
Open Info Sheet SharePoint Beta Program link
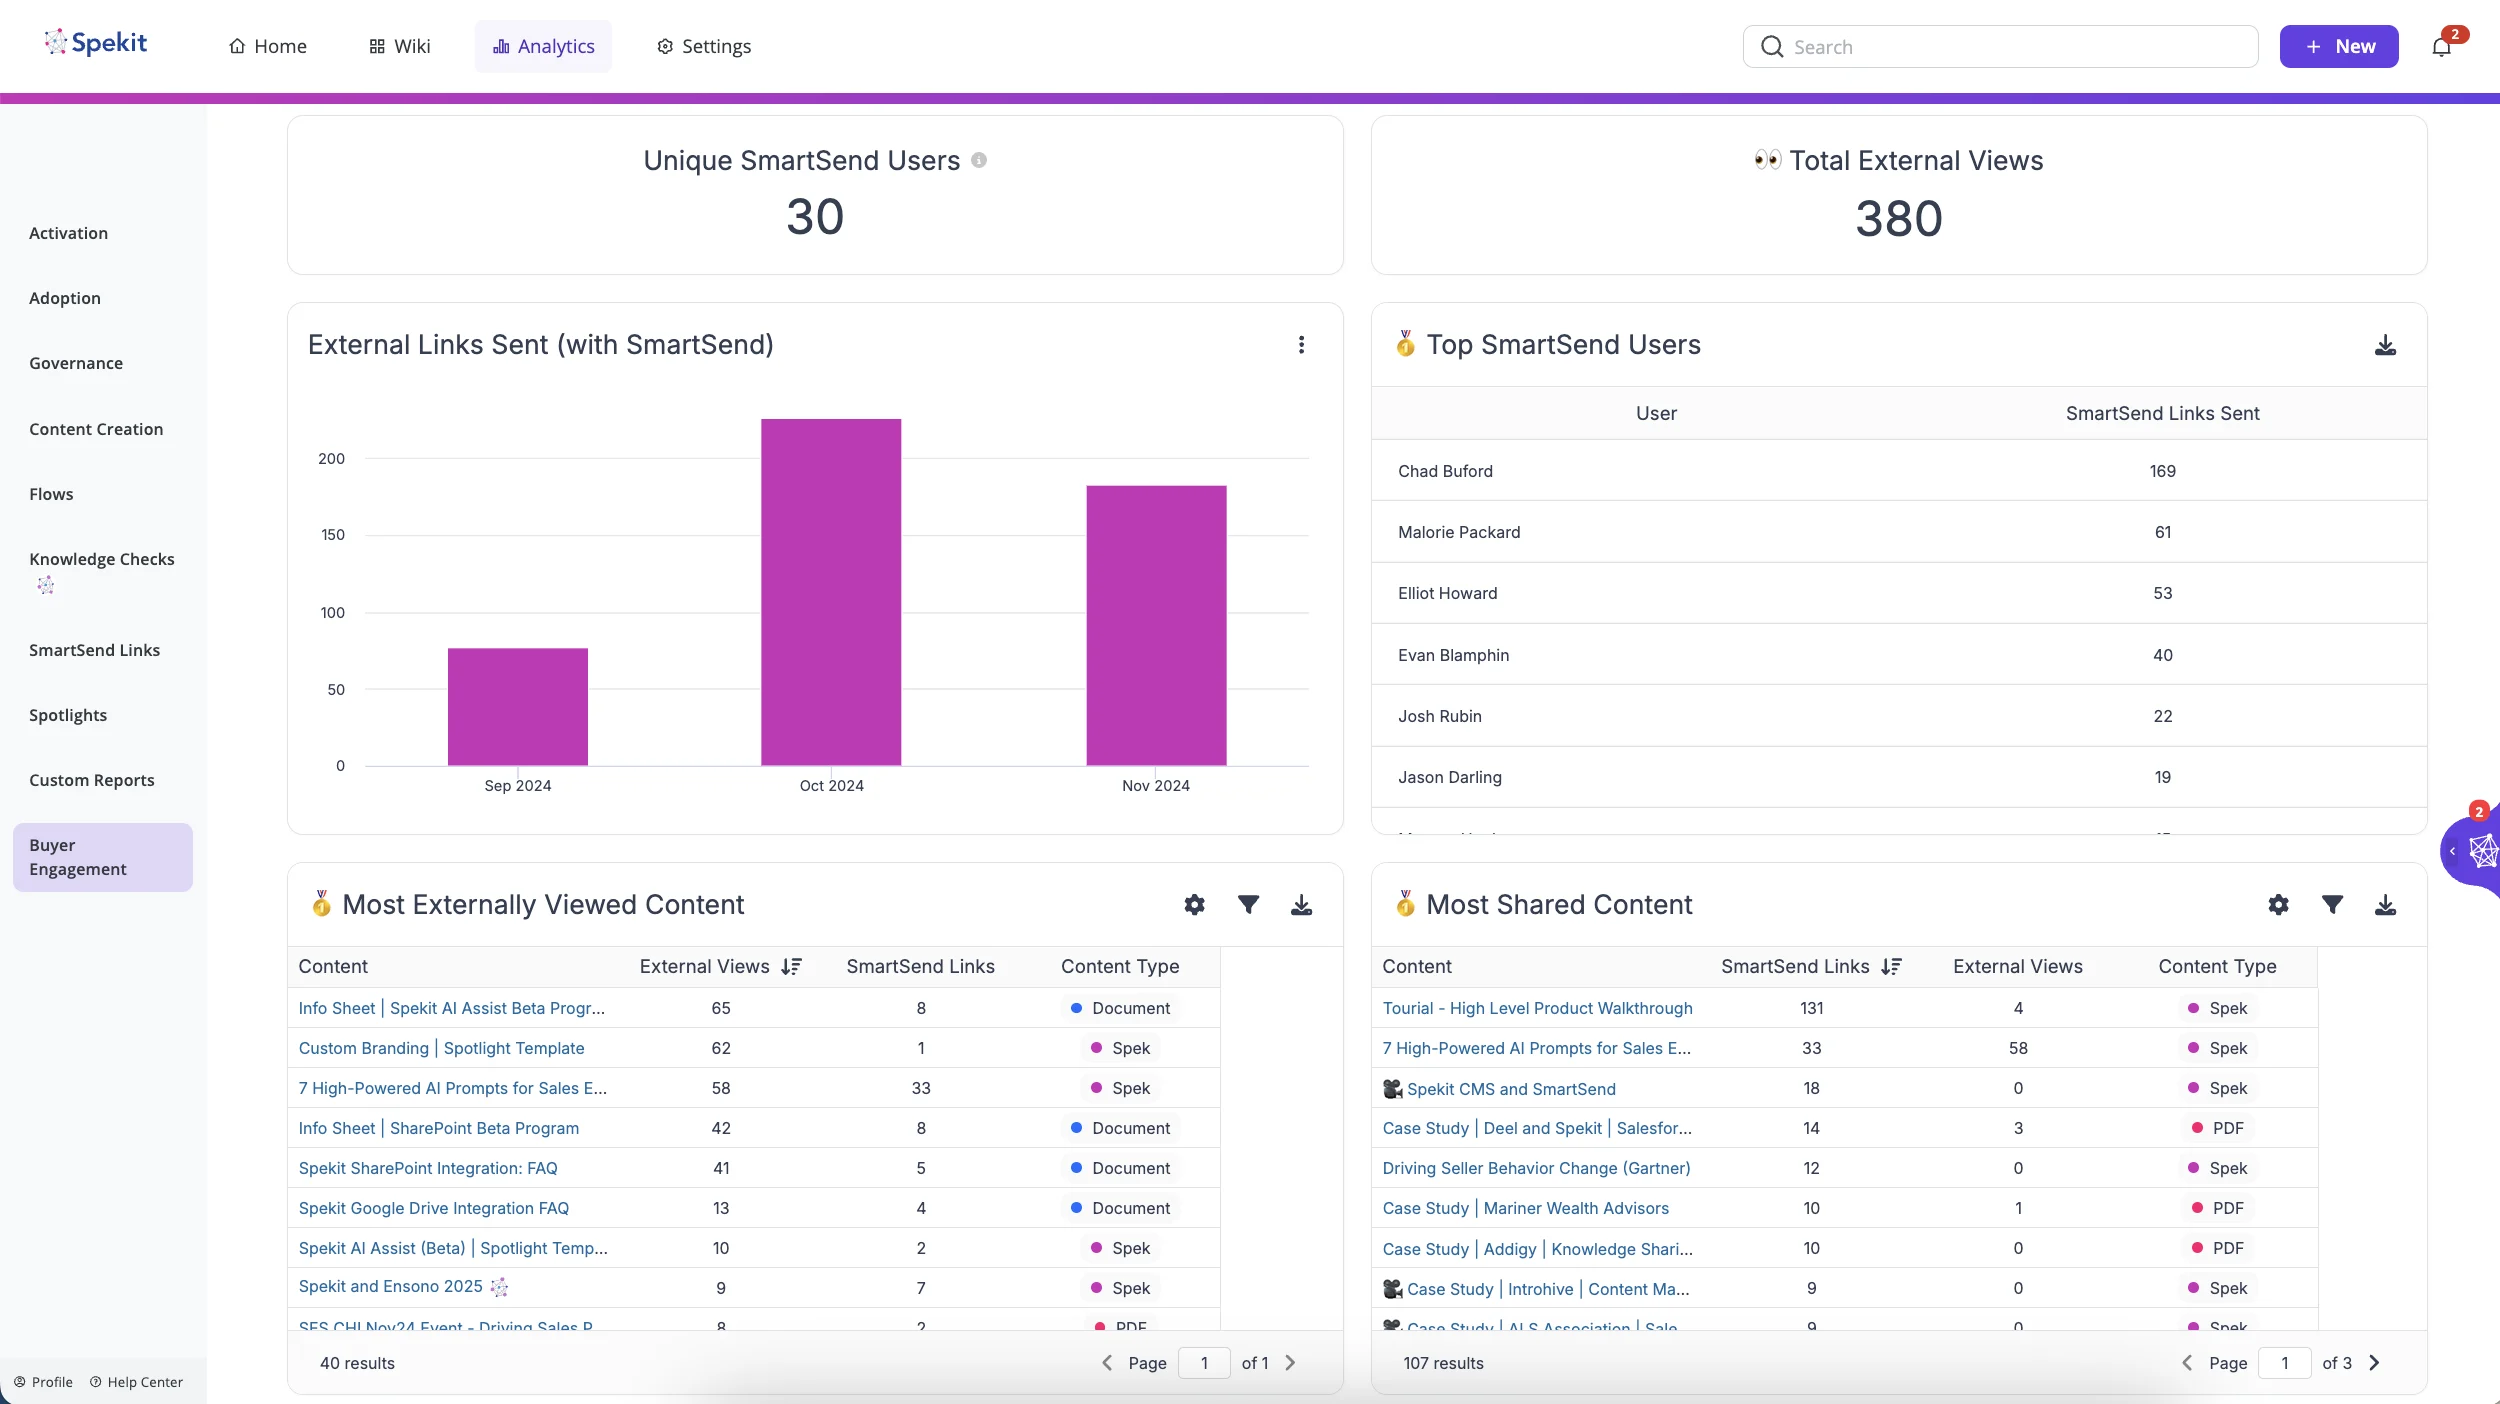[438, 1128]
